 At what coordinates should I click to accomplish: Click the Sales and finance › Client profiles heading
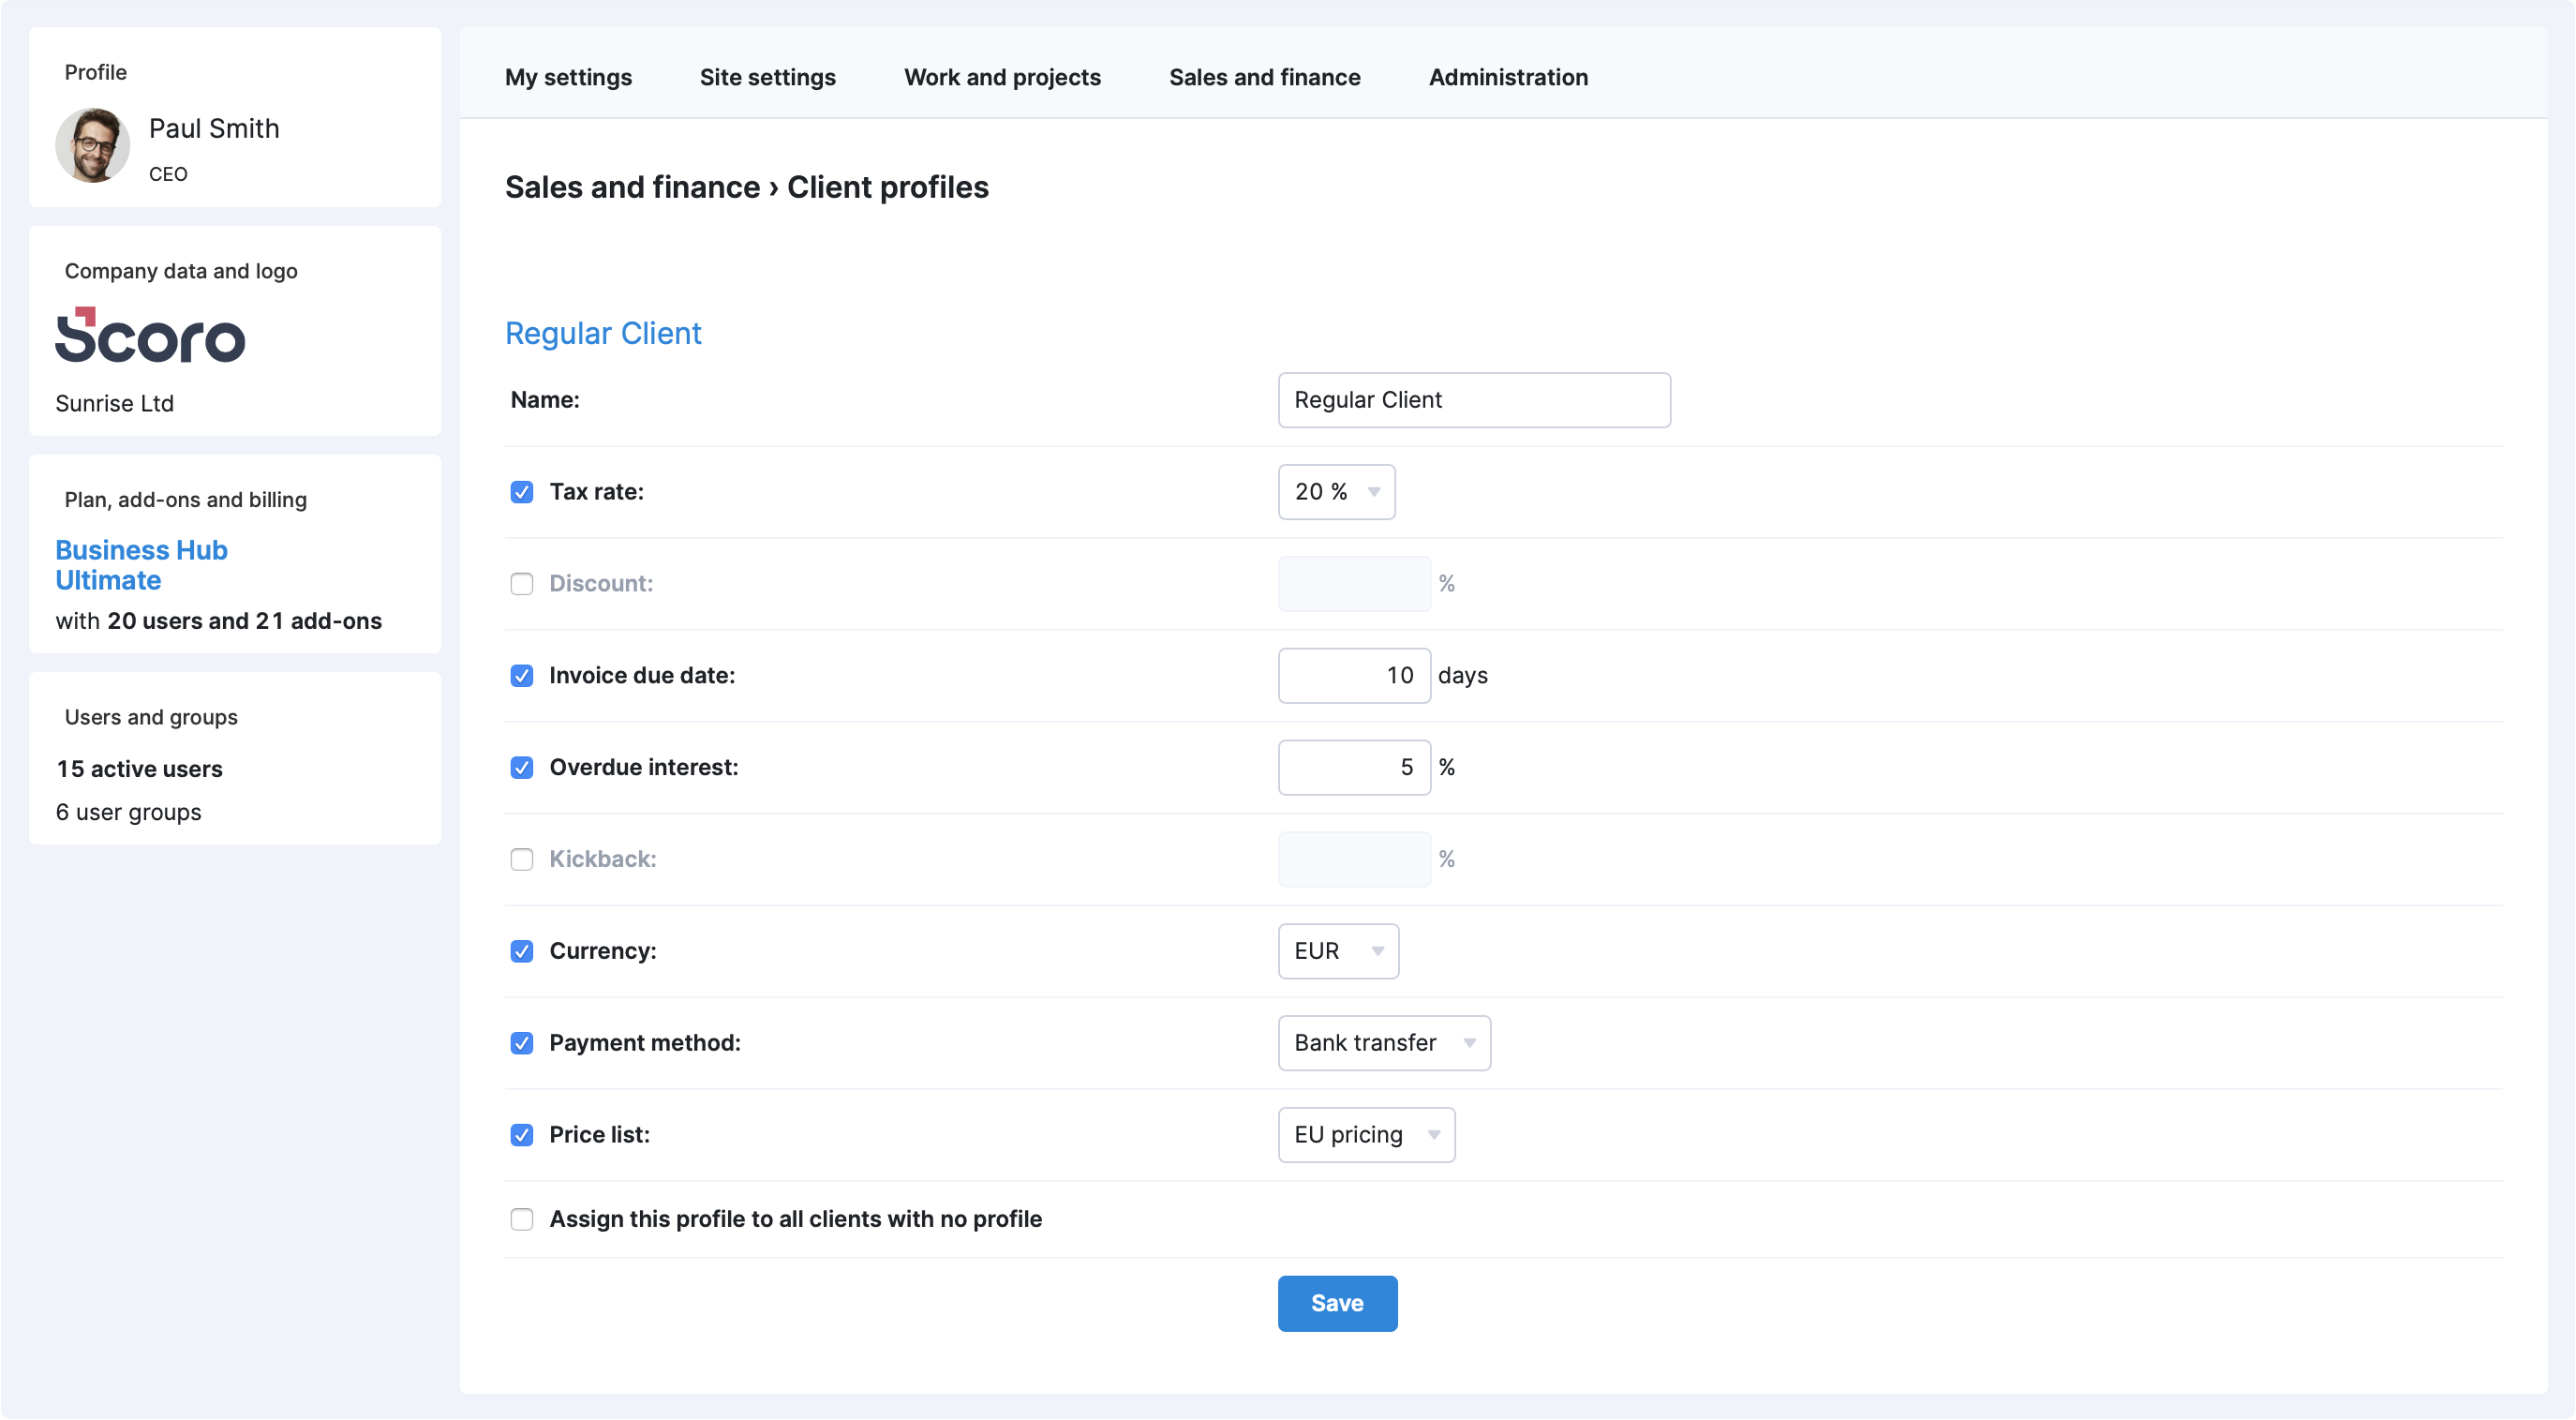(747, 187)
